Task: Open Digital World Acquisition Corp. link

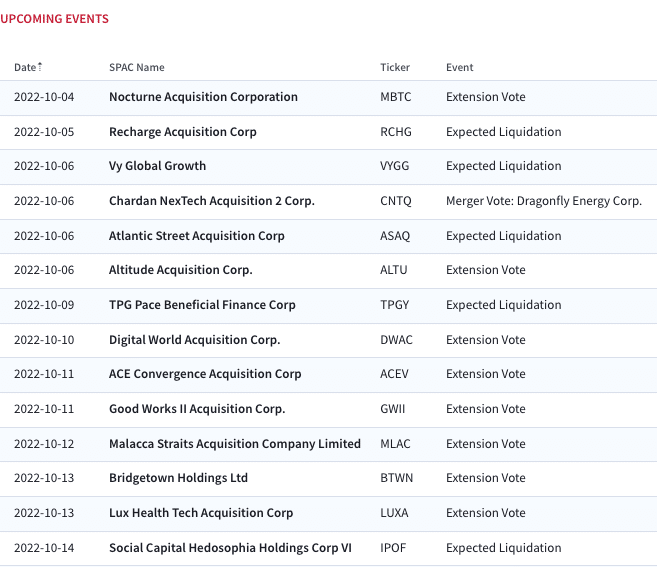Action: [194, 340]
